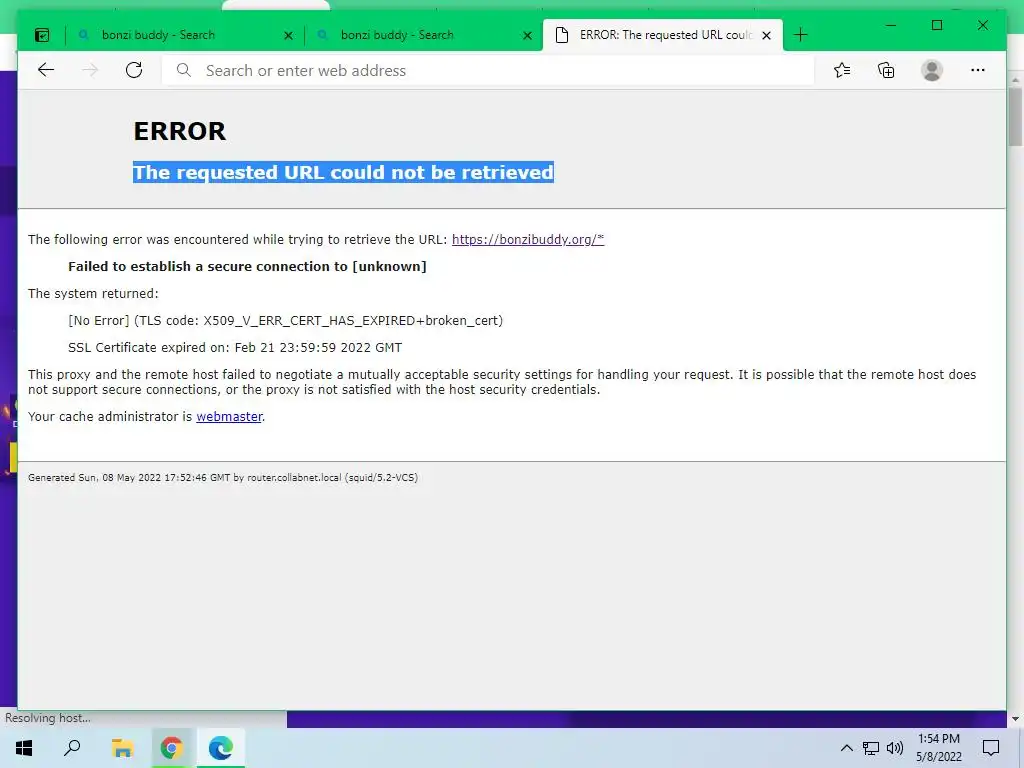Click Microsoft Edge taskbar icon

[221, 748]
